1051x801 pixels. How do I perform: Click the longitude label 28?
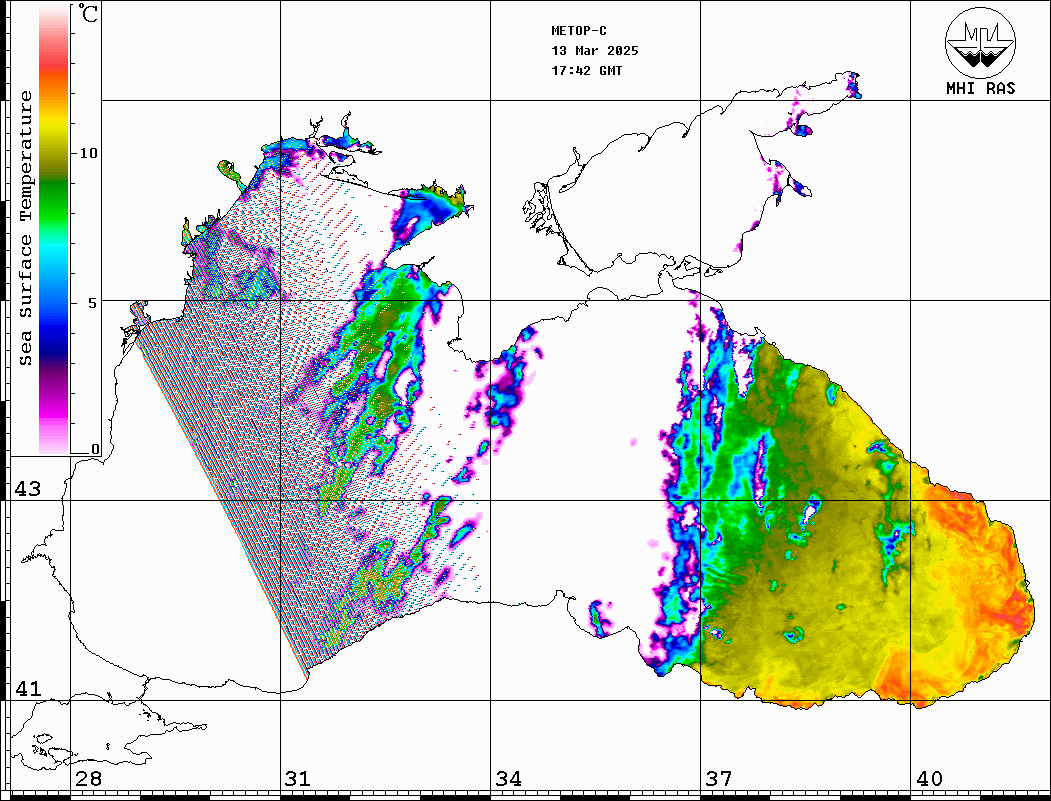click(x=88, y=779)
